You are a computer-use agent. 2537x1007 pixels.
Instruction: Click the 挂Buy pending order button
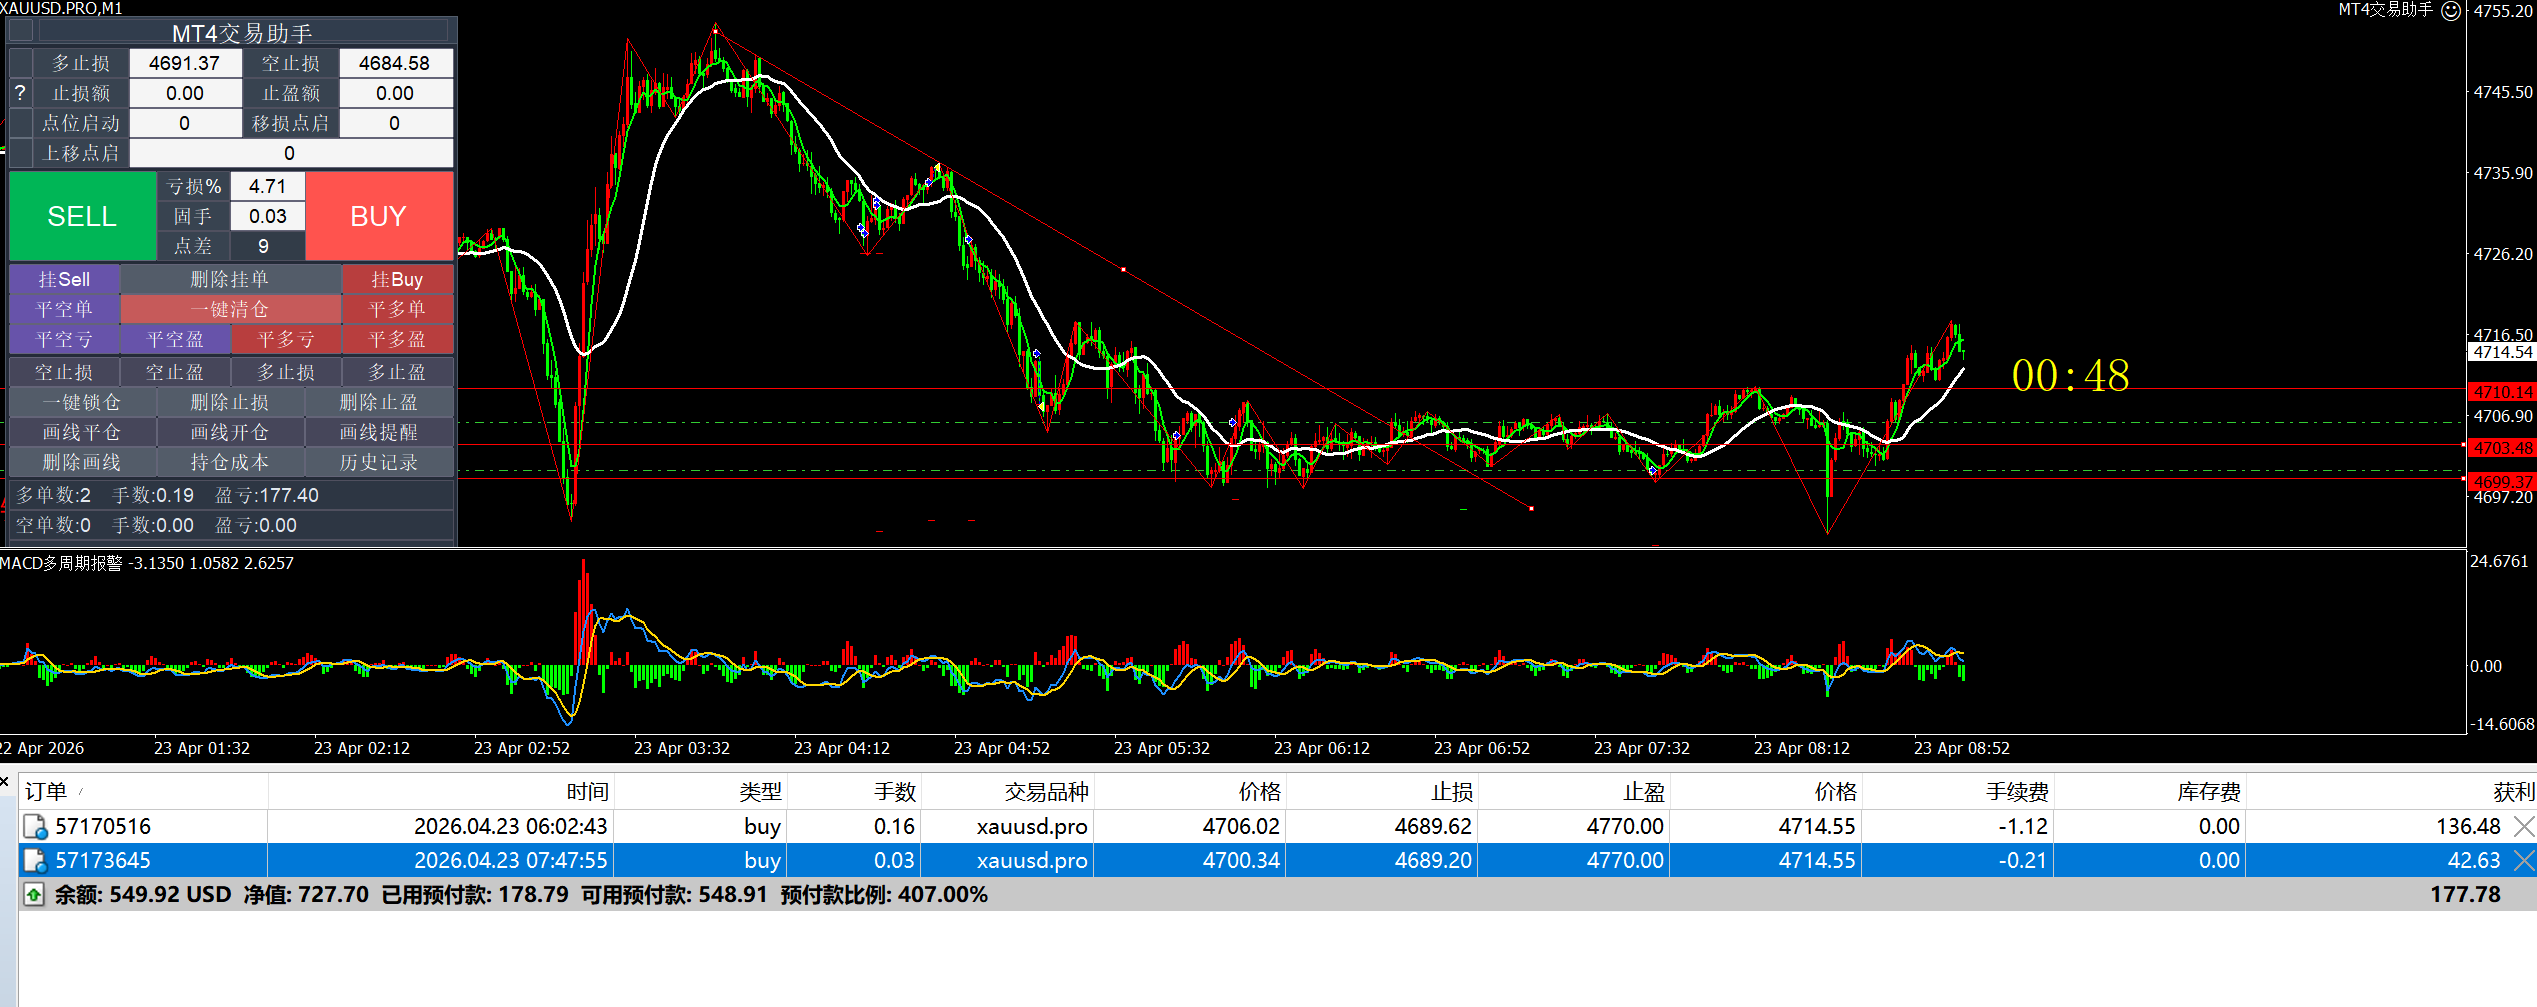(398, 280)
